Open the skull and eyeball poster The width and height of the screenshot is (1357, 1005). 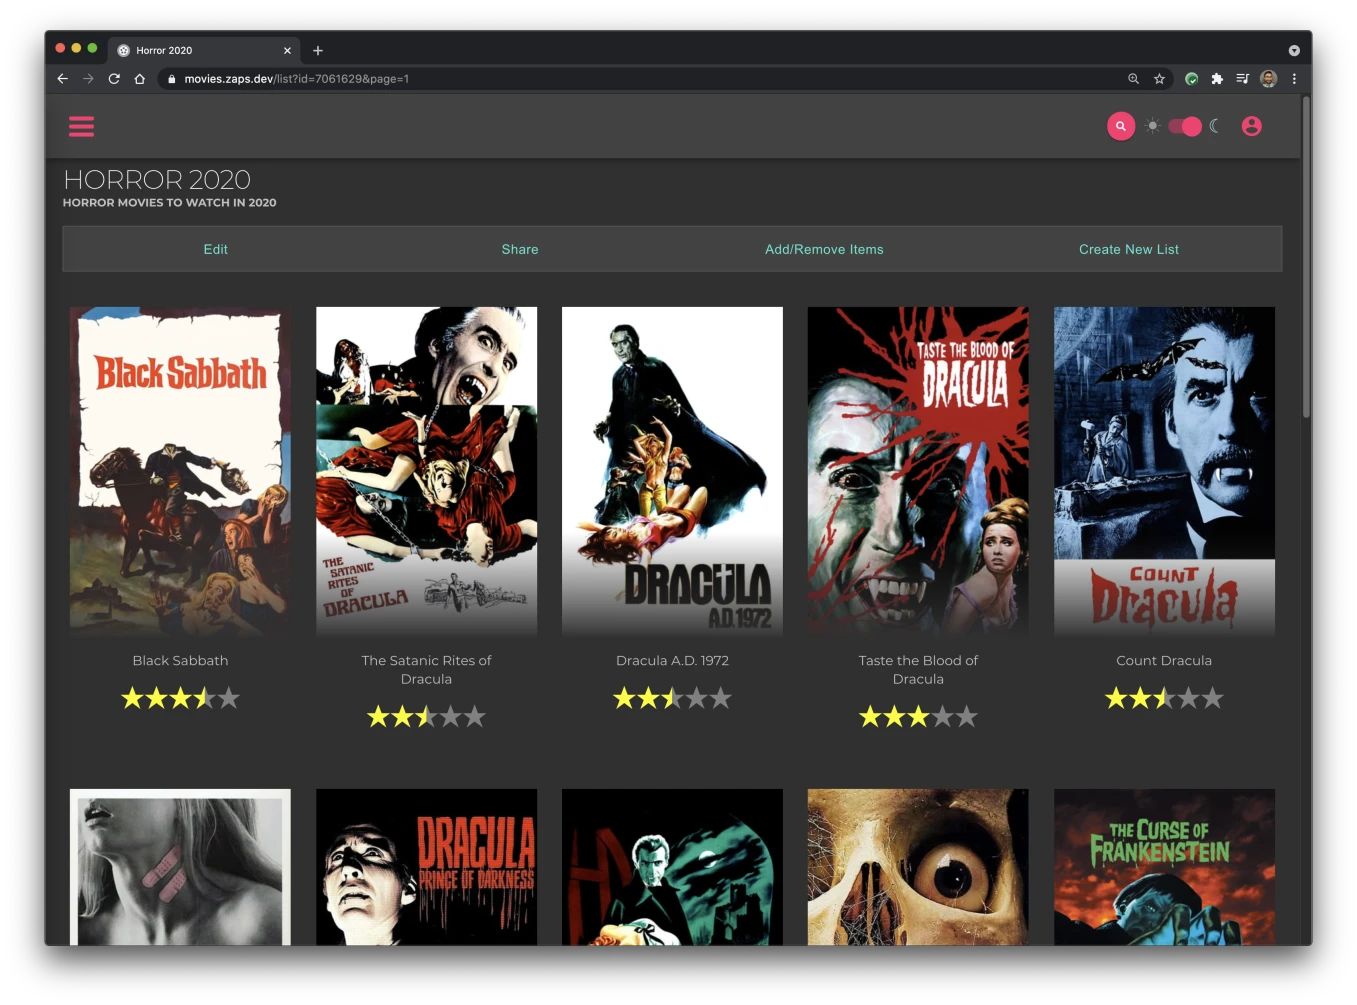pos(918,867)
